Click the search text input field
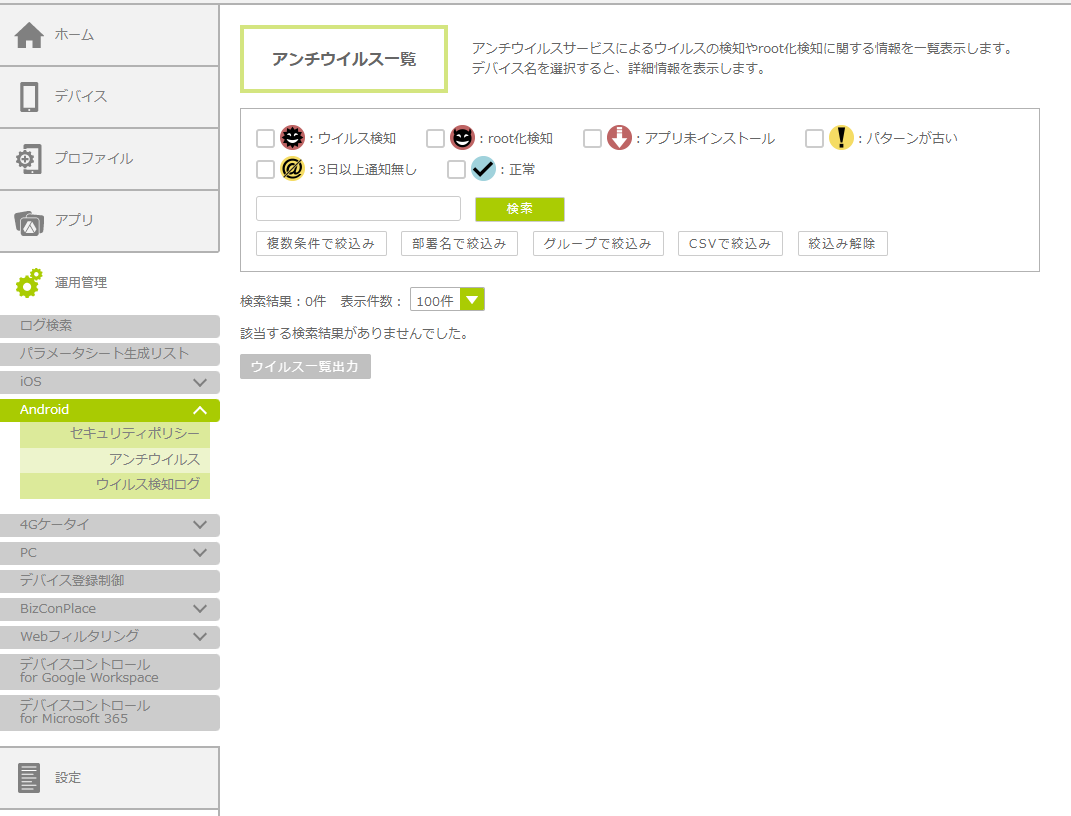This screenshot has height=816, width=1071. pyautogui.click(x=358, y=208)
